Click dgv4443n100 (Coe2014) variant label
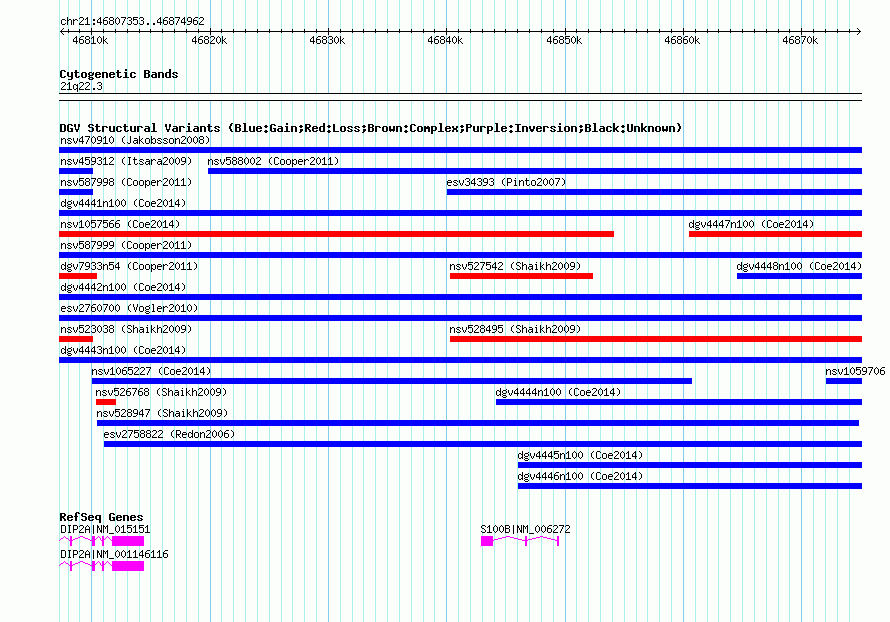This screenshot has width=890, height=622. pyautogui.click(x=123, y=350)
